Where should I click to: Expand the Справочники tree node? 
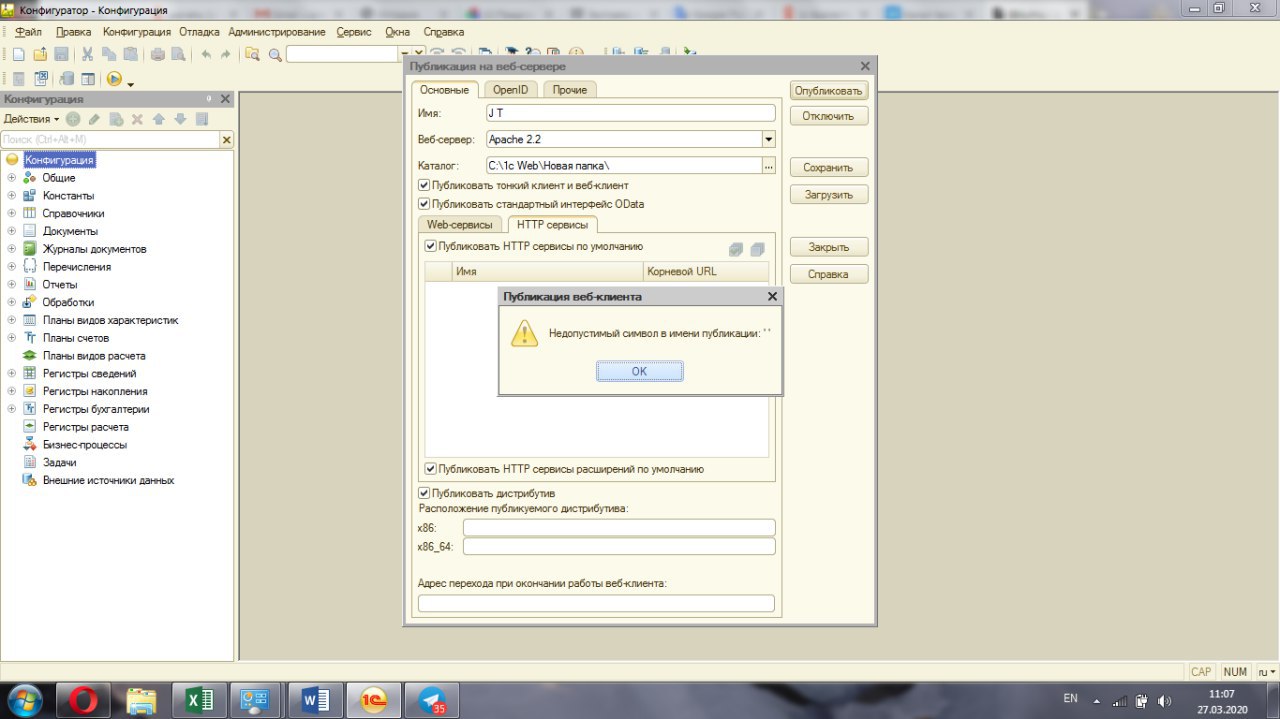pyautogui.click(x=12, y=213)
